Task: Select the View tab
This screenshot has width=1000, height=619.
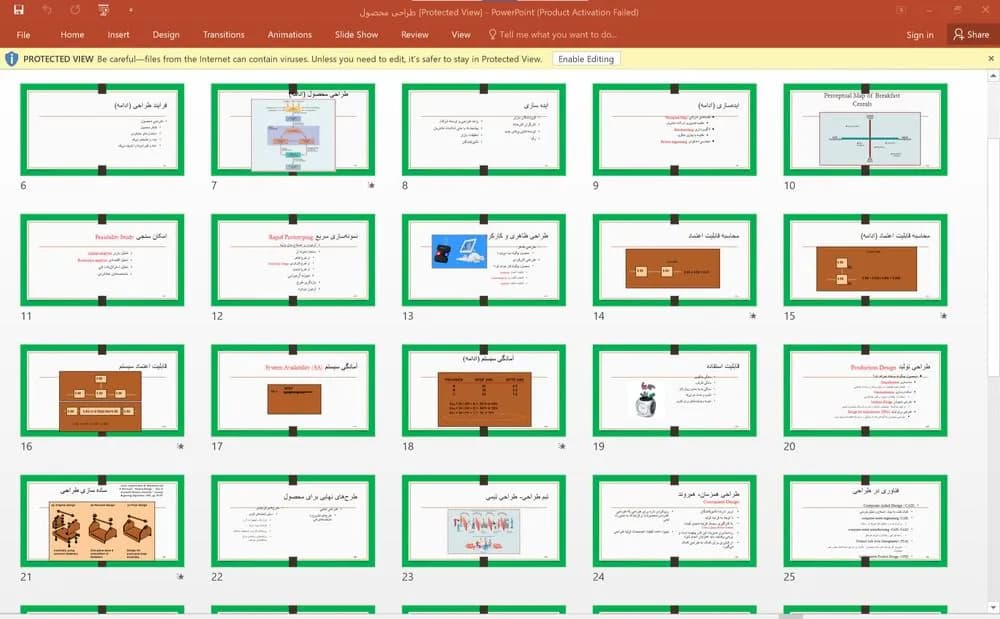Action: (460, 34)
